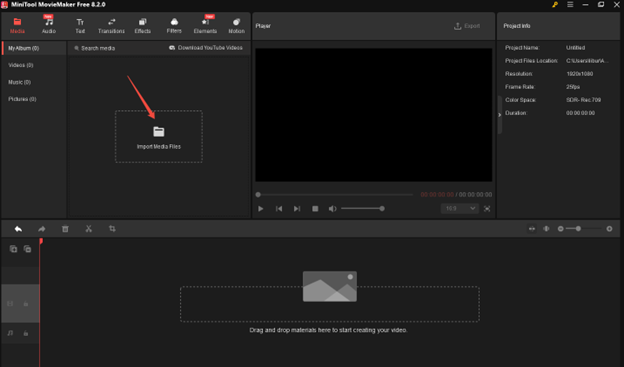
Task: Toggle audio track lock
Action: 26,333
